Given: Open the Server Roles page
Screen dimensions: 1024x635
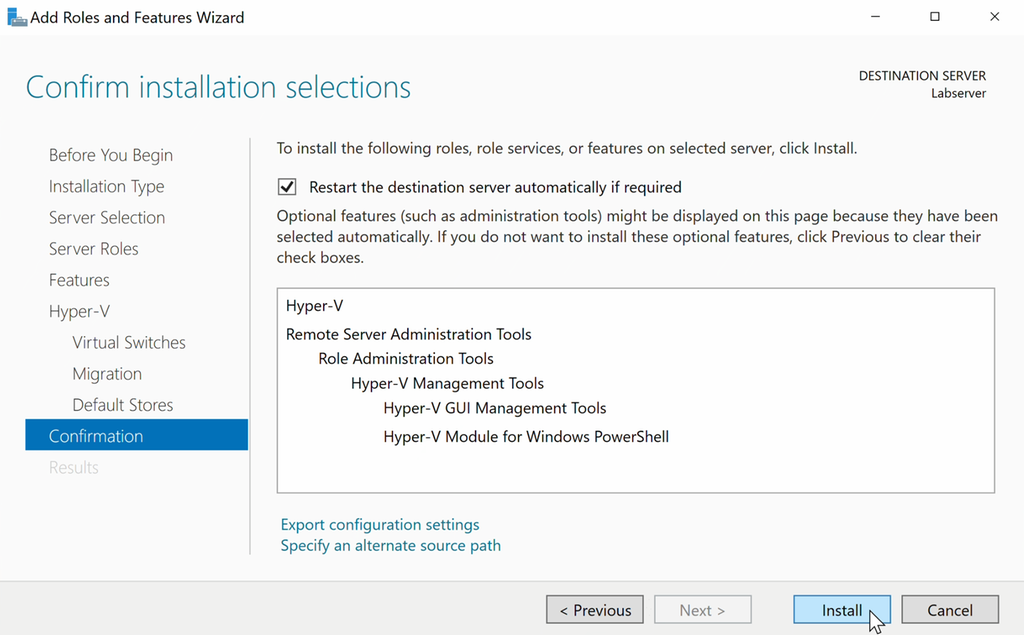Looking at the screenshot, I should 94,248.
